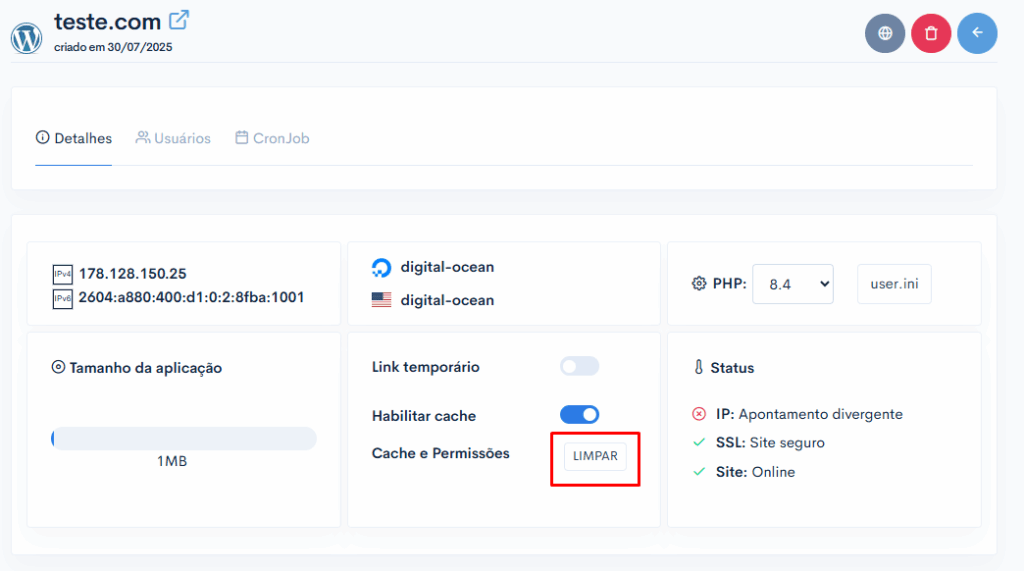Screen dimensions: 1024x571
Task: Click the WordPress logo icon
Action: tap(27, 38)
